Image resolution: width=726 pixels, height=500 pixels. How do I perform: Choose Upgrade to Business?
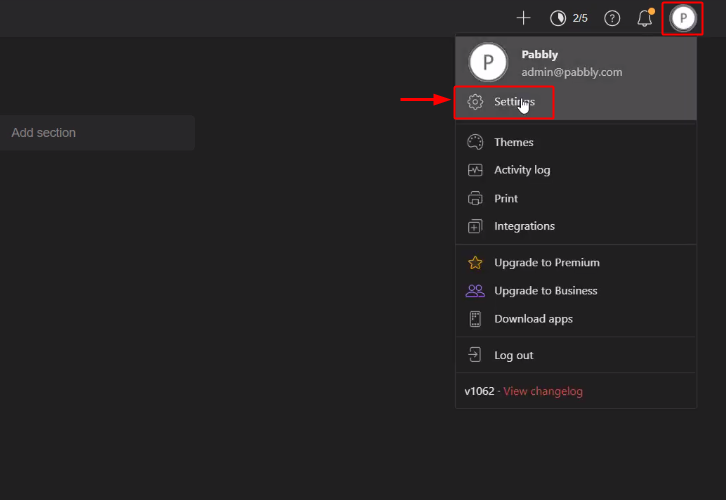(x=576, y=291)
